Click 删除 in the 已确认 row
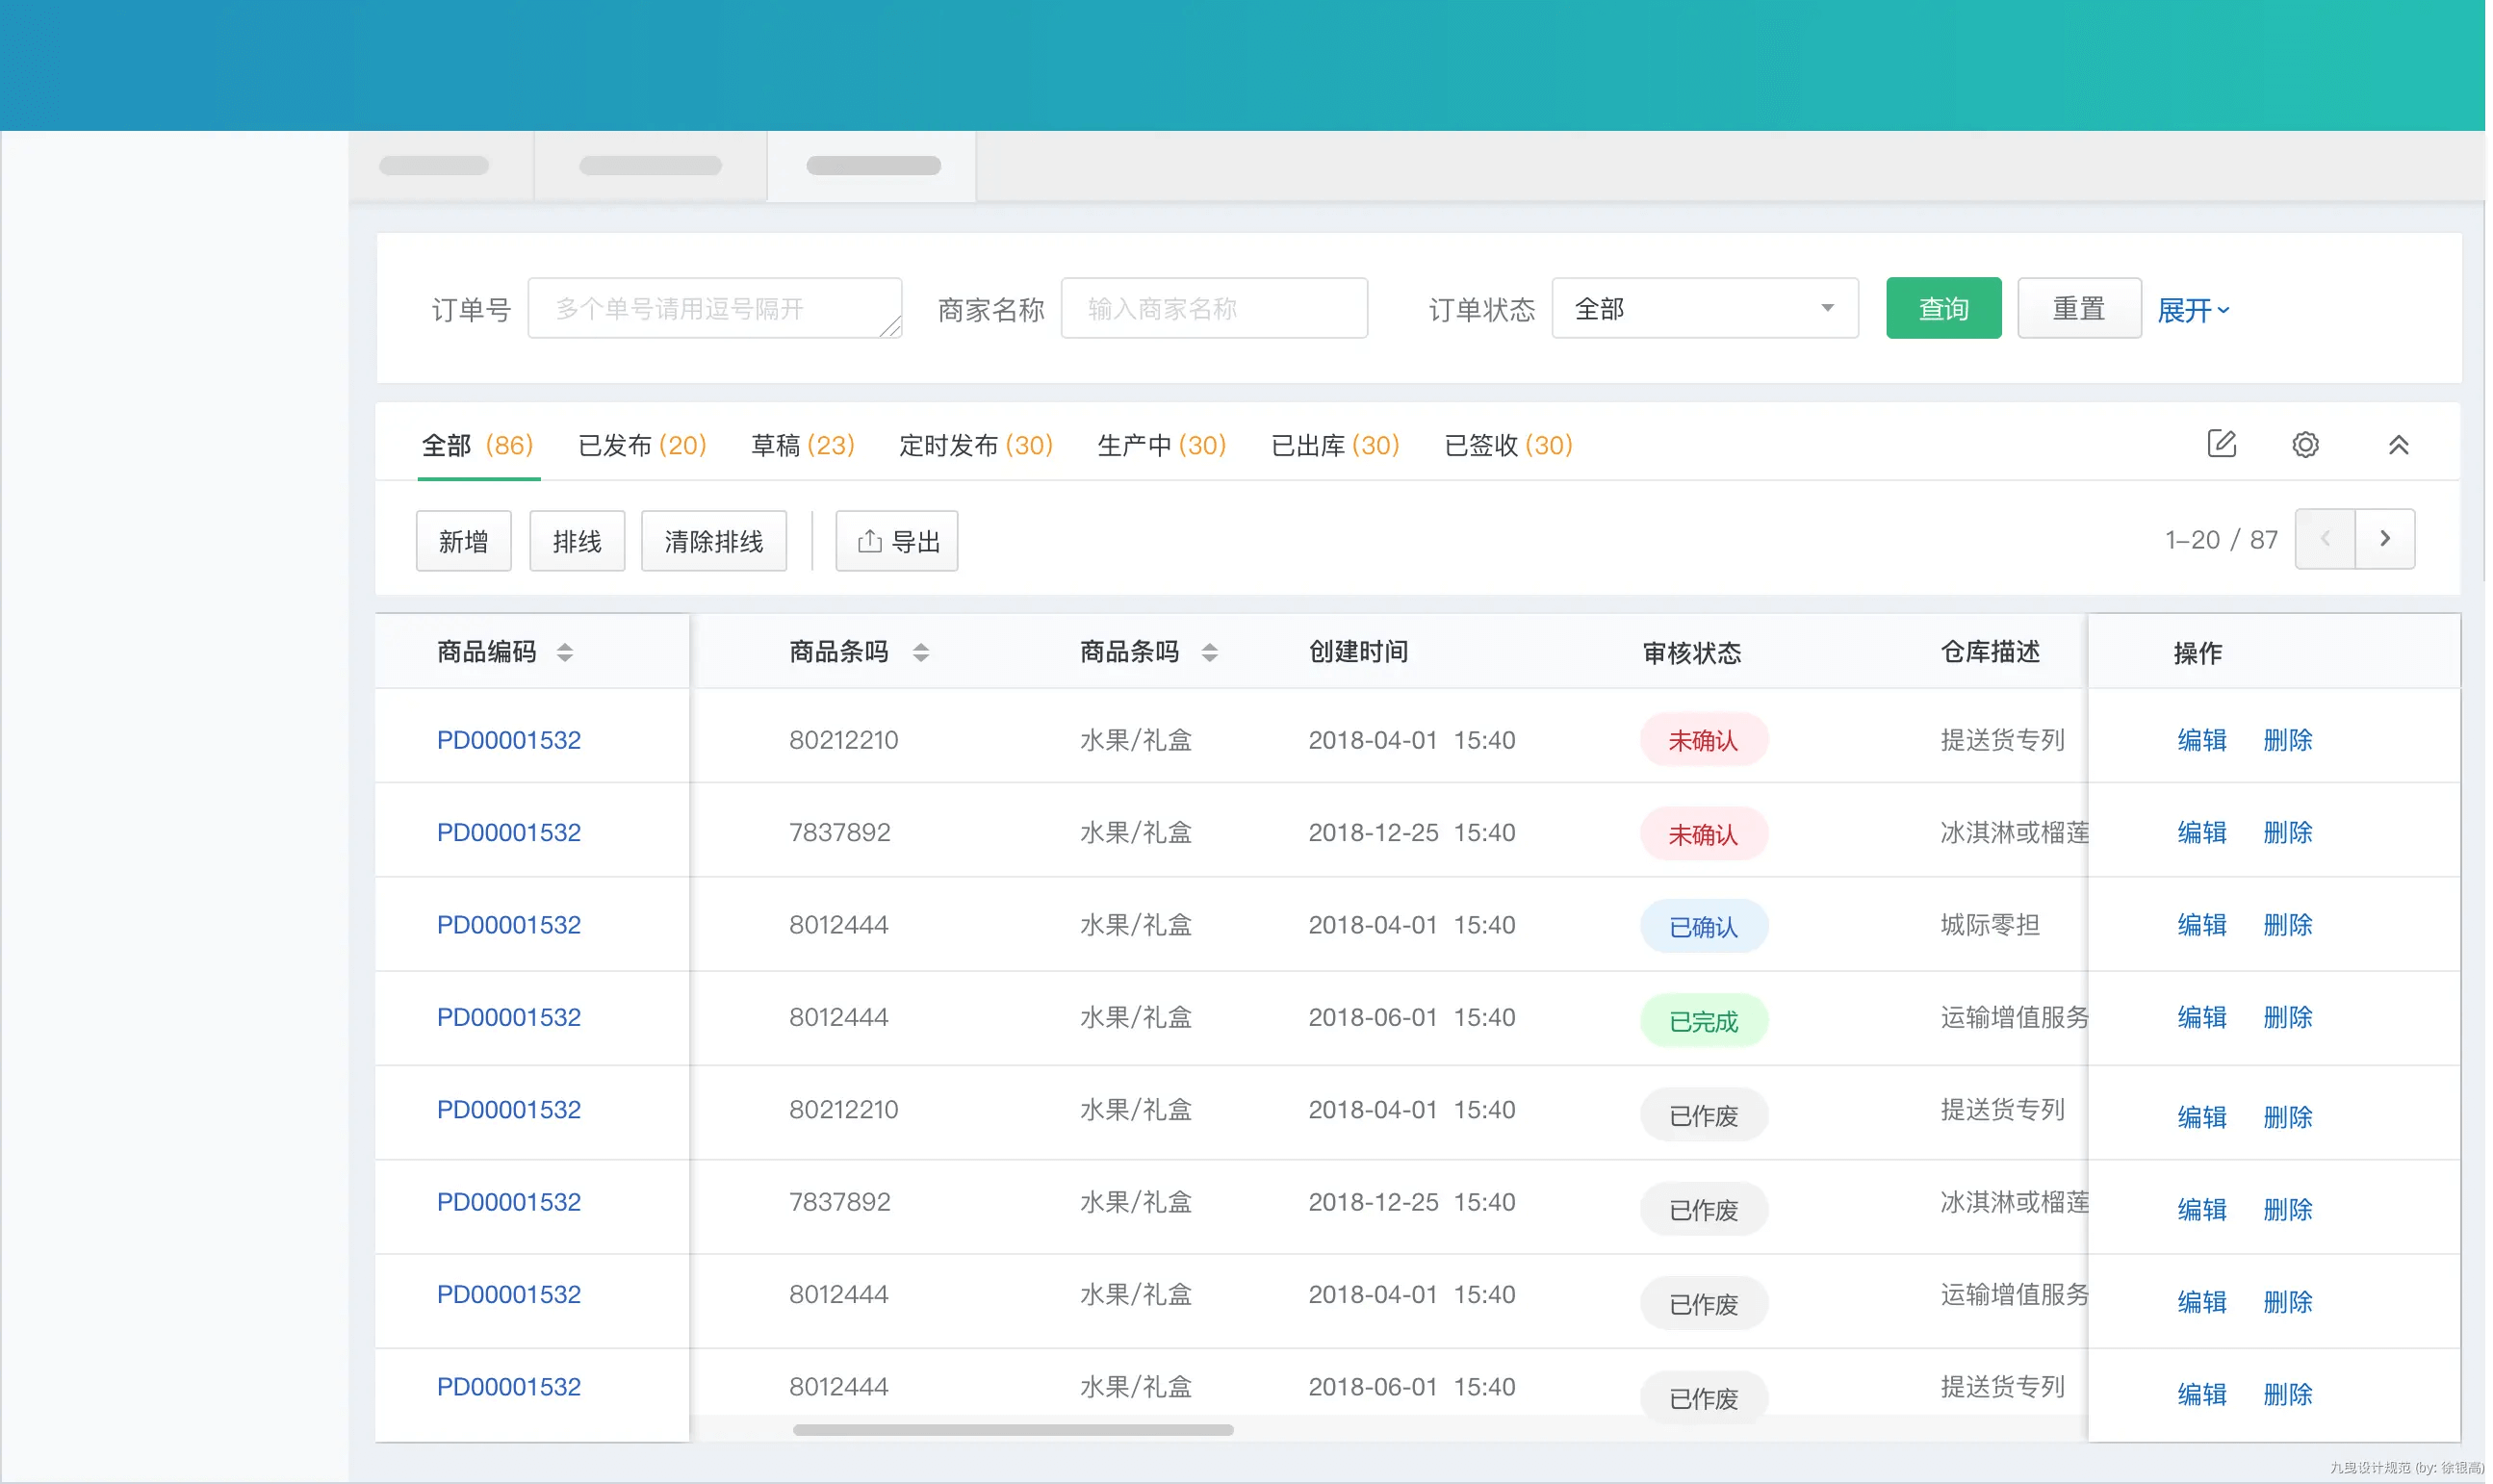 tap(2288, 925)
